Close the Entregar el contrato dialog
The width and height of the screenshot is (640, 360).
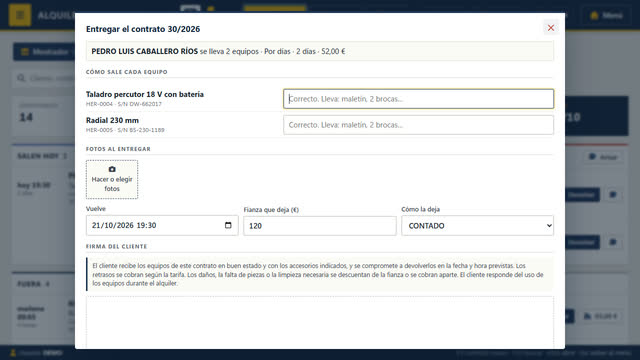pyautogui.click(x=551, y=28)
